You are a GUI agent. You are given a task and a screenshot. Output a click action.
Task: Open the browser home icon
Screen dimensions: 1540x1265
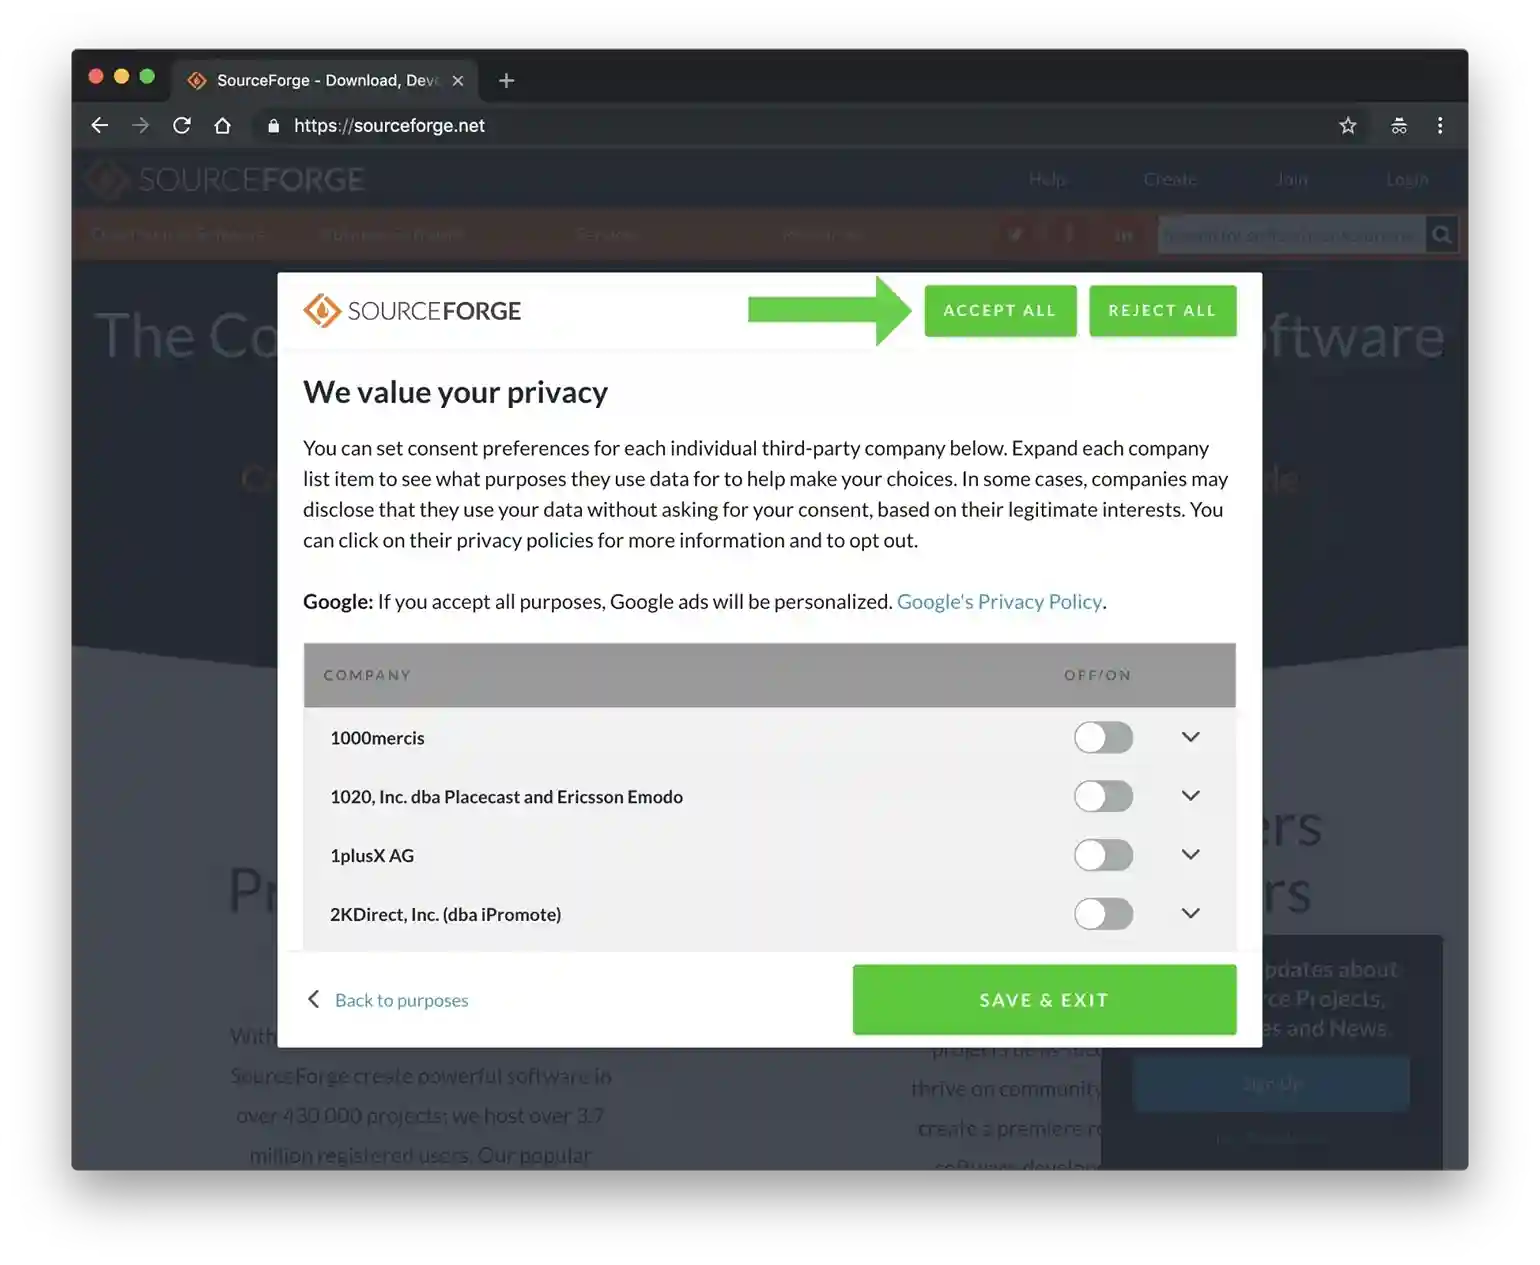coord(223,125)
